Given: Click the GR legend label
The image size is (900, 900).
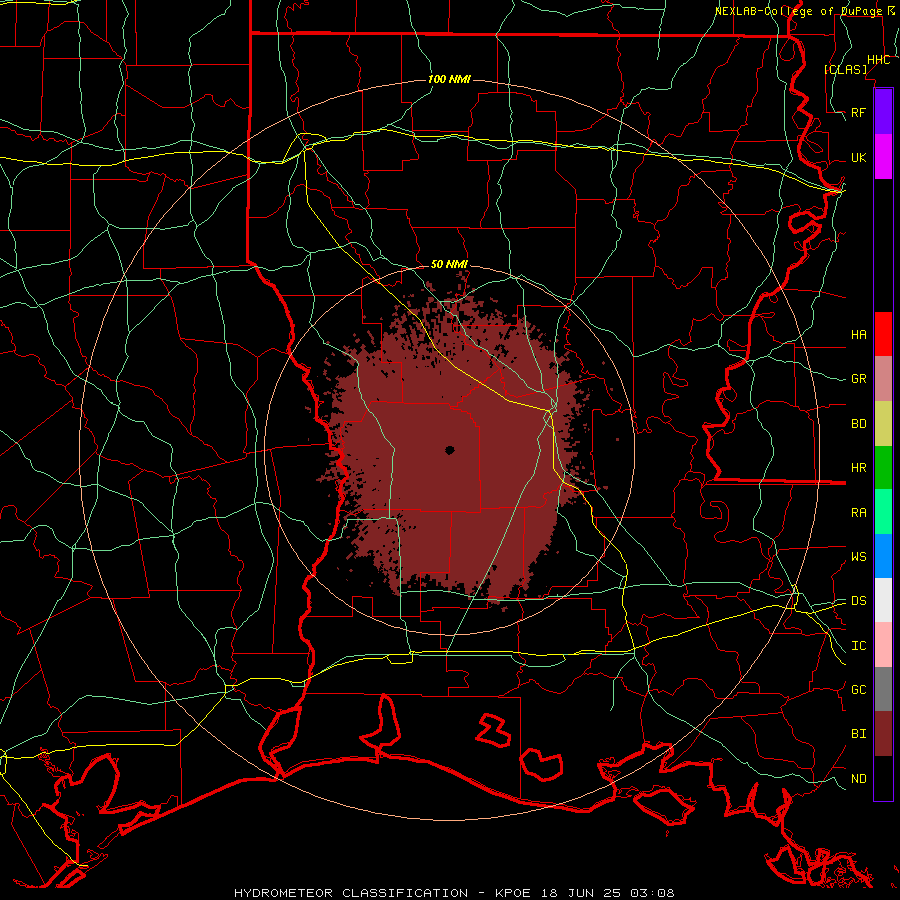Looking at the screenshot, I should pyautogui.click(x=859, y=379).
